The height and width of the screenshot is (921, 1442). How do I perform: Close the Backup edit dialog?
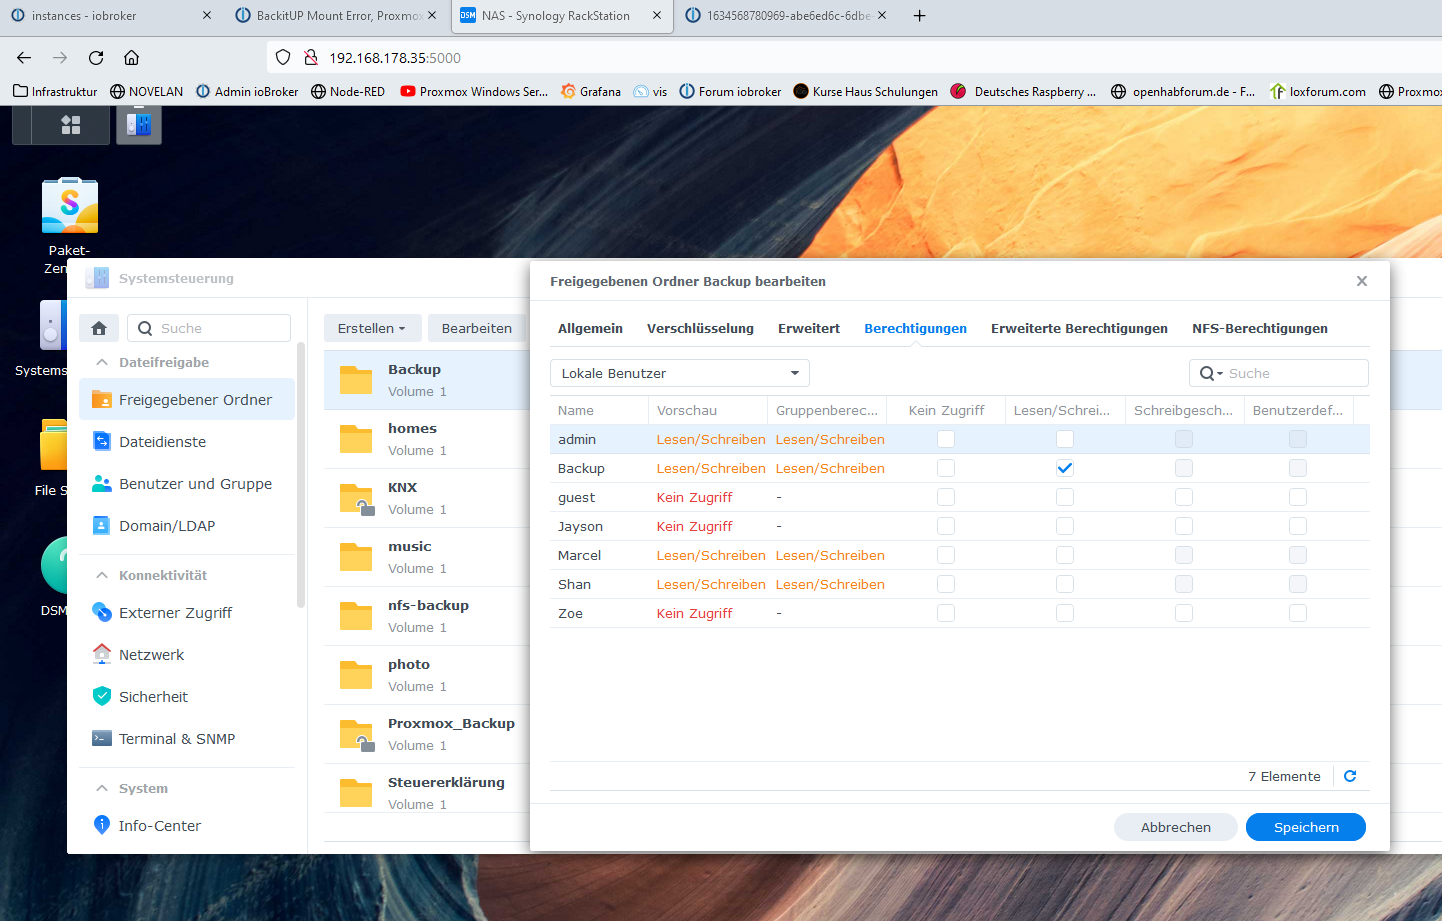[x=1362, y=281]
